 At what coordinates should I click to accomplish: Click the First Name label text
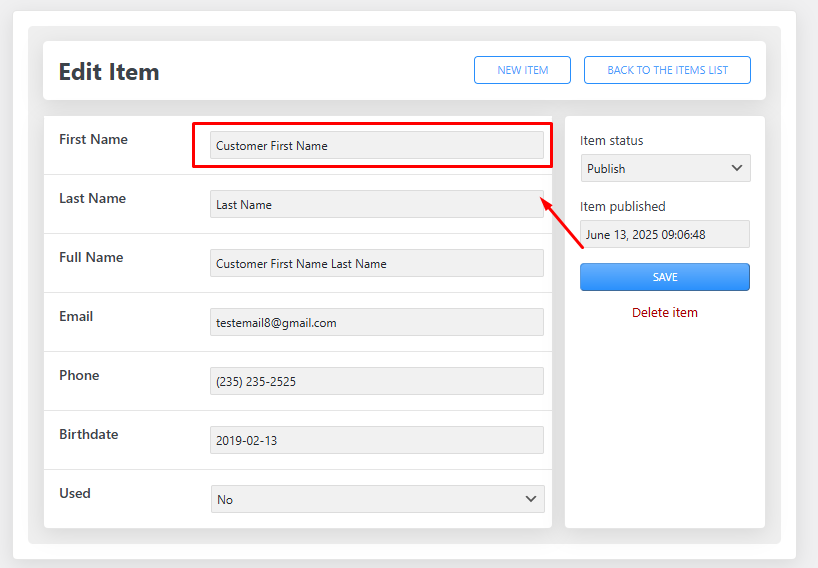(x=93, y=140)
